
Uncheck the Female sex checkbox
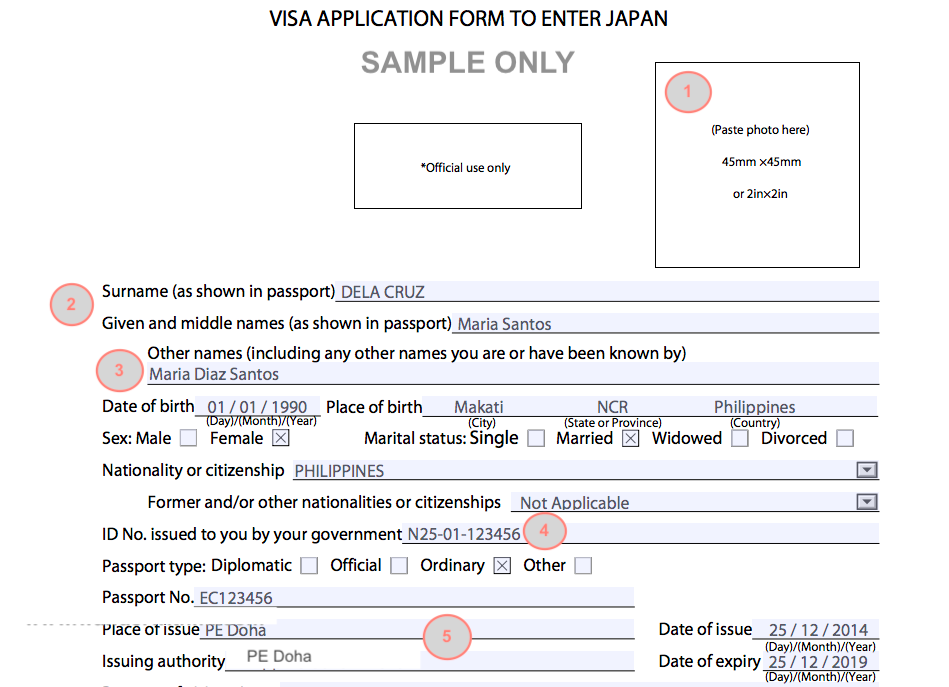pos(280,438)
